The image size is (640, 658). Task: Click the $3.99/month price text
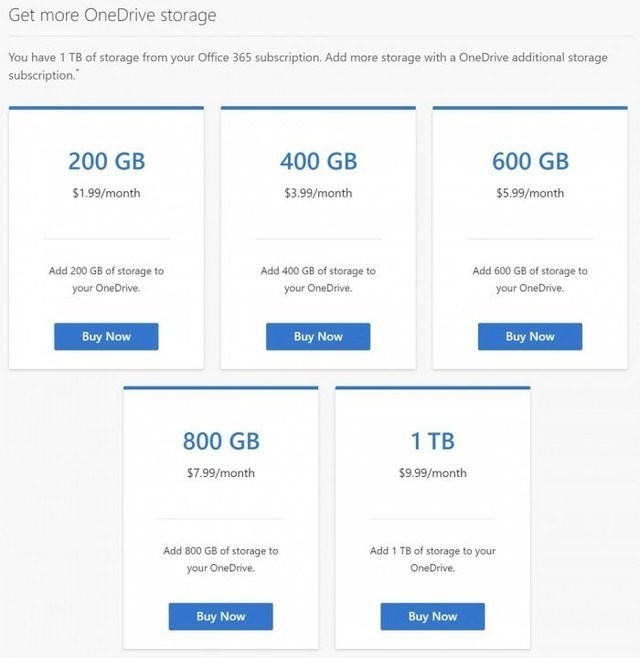click(x=318, y=193)
